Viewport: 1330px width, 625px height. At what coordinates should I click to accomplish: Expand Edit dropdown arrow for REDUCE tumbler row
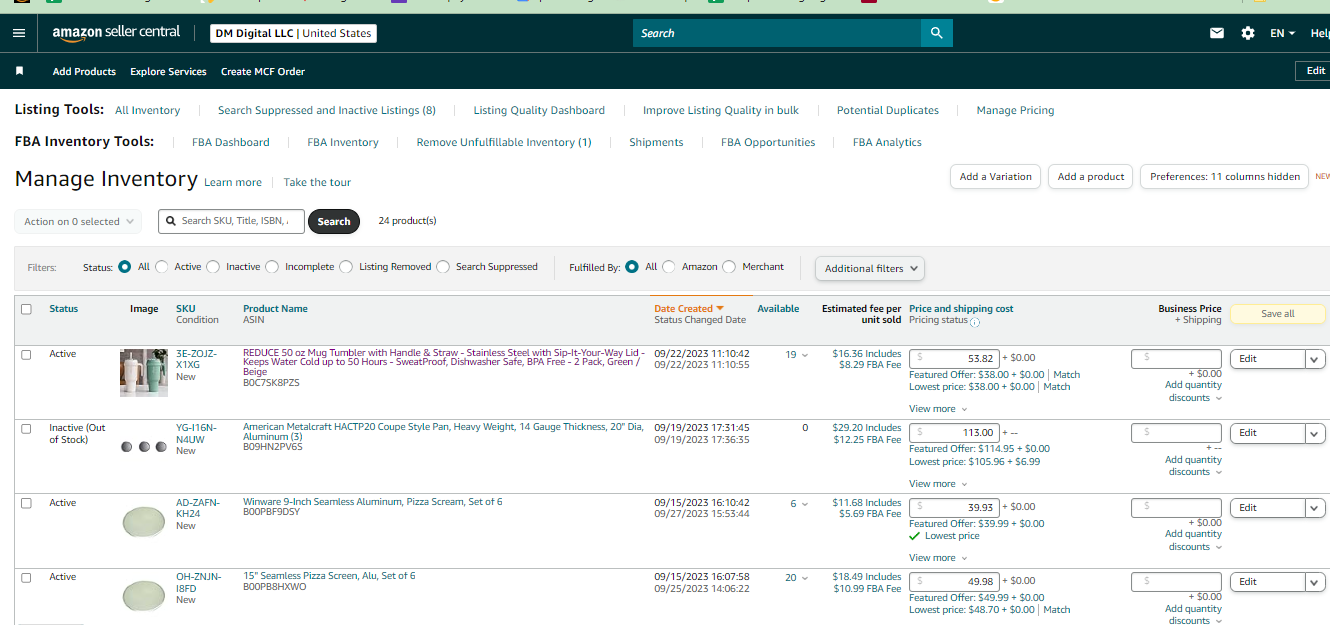pos(1315,359)
